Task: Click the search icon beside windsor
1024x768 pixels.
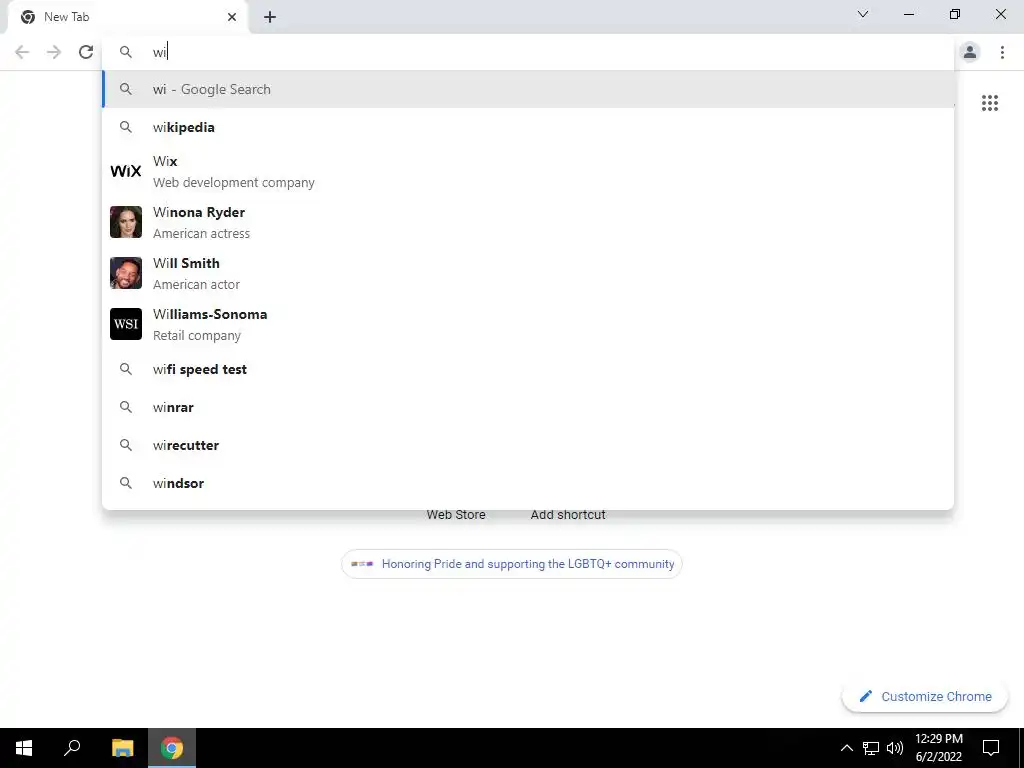Action: (x=125, y=483)
